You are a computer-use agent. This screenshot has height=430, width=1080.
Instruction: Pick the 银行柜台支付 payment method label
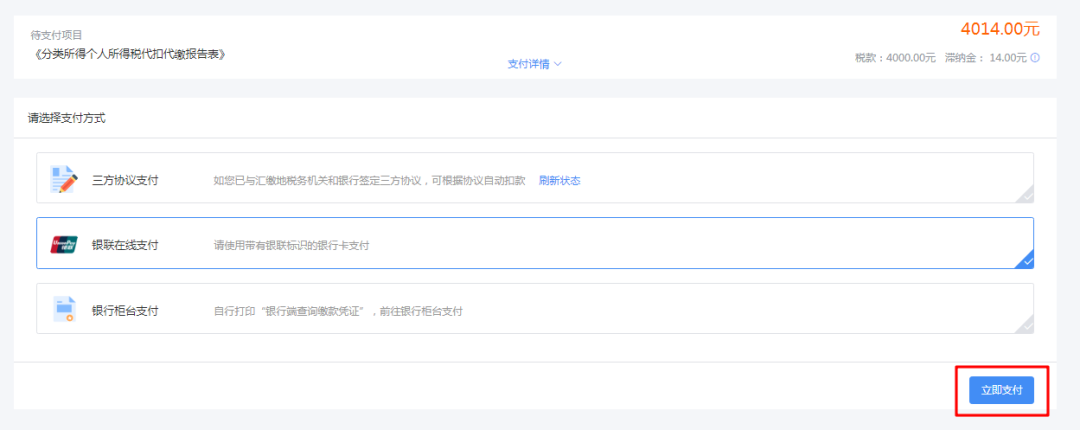125,311
